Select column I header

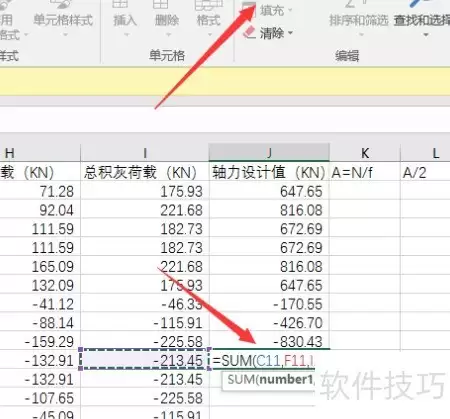145,153
